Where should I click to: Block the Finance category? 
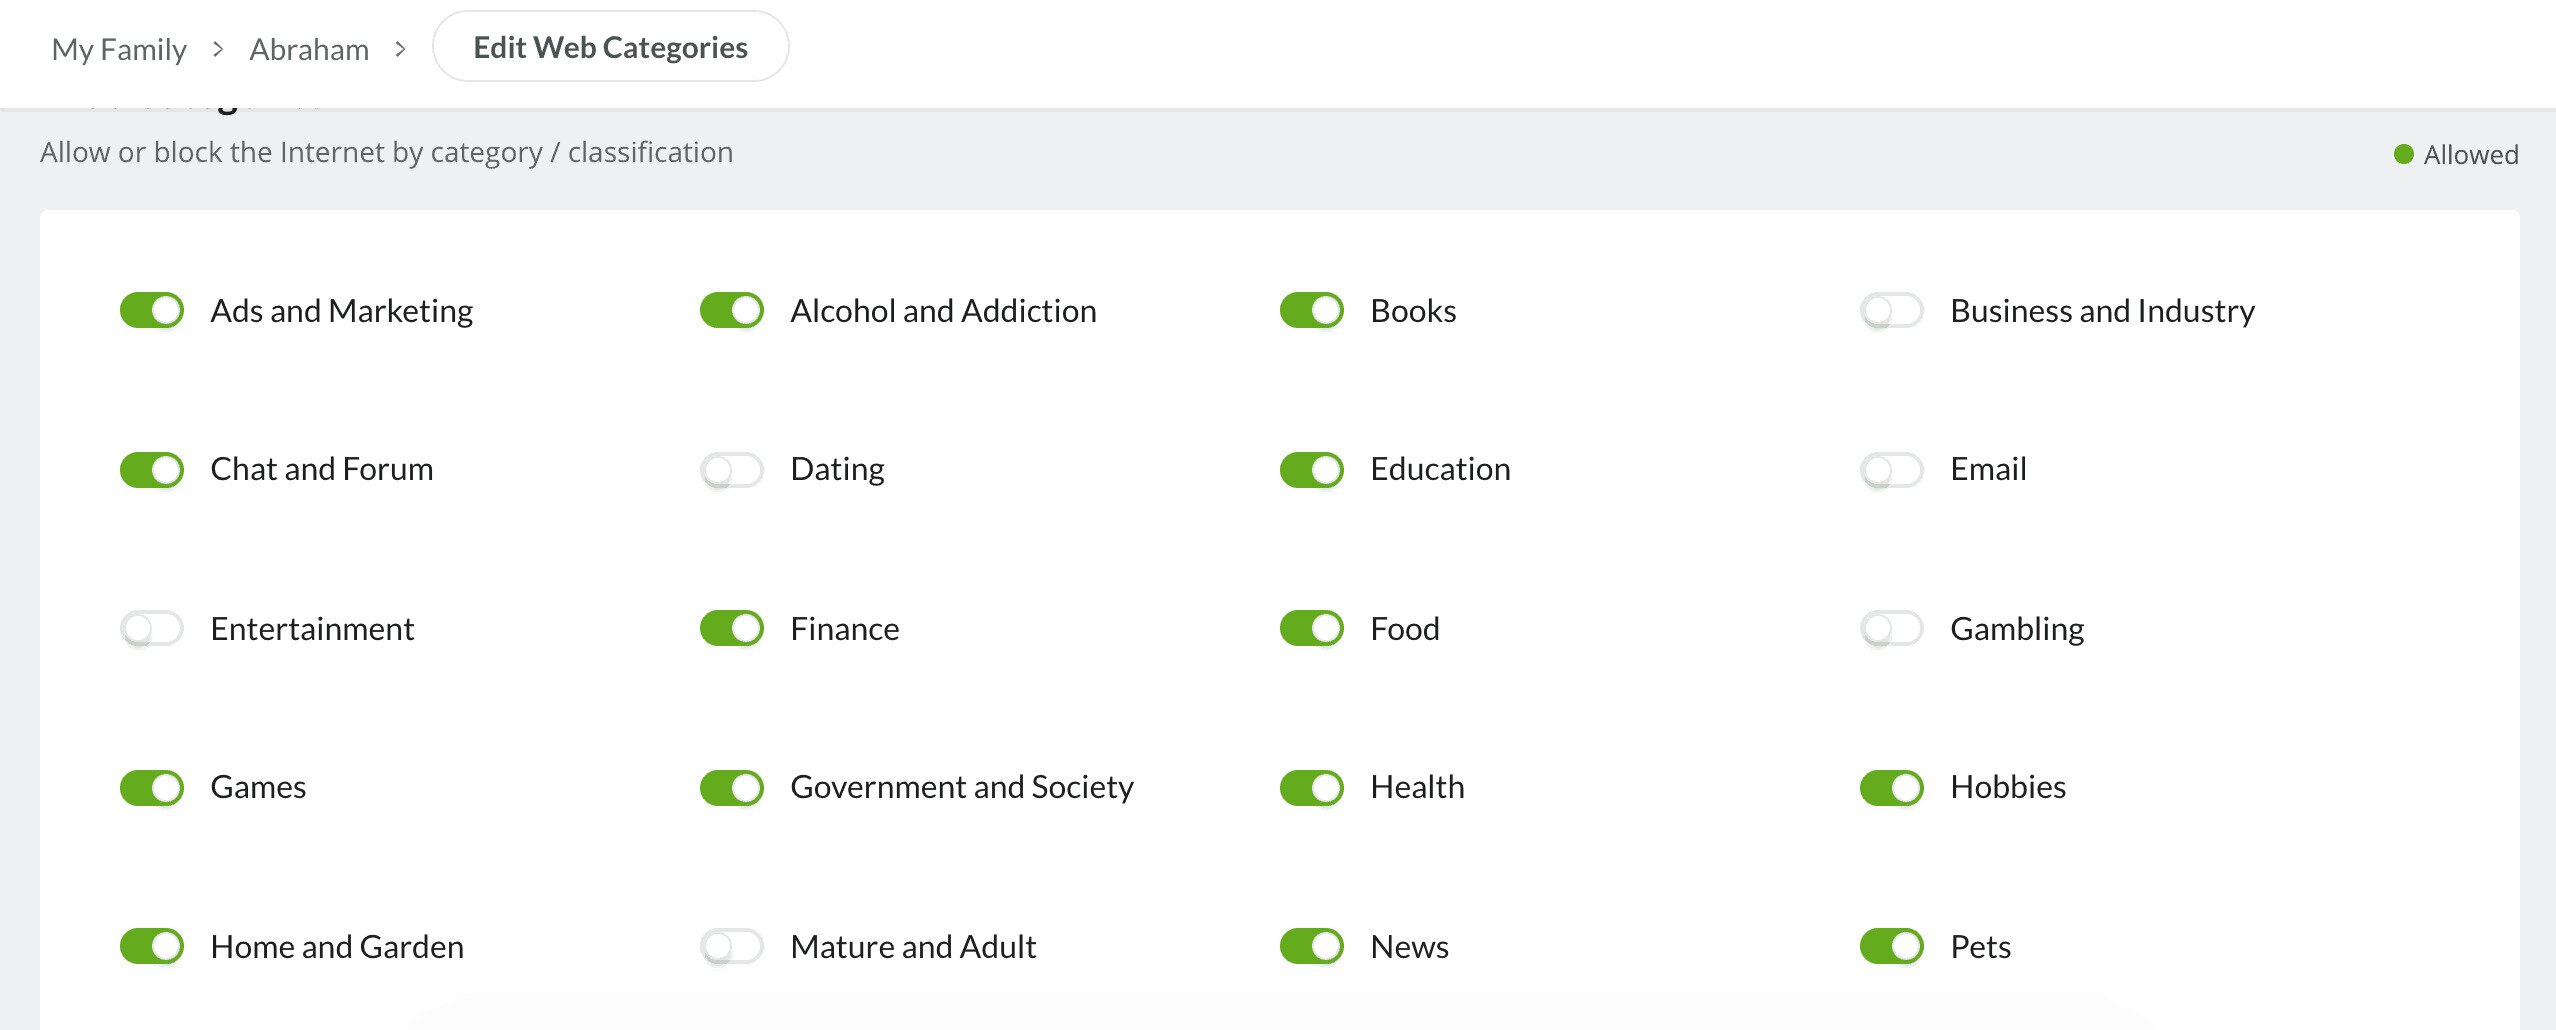(732, 628)
